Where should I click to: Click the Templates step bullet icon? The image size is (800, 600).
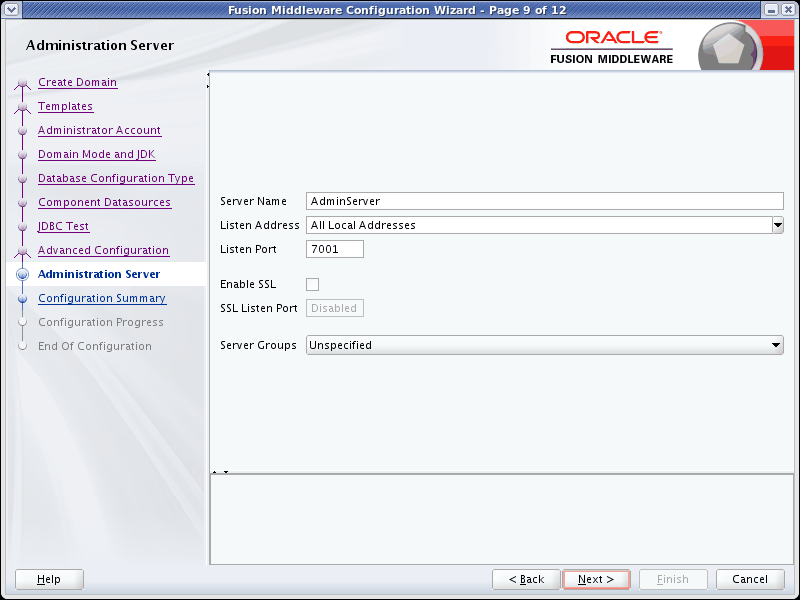tap(22, 107)
